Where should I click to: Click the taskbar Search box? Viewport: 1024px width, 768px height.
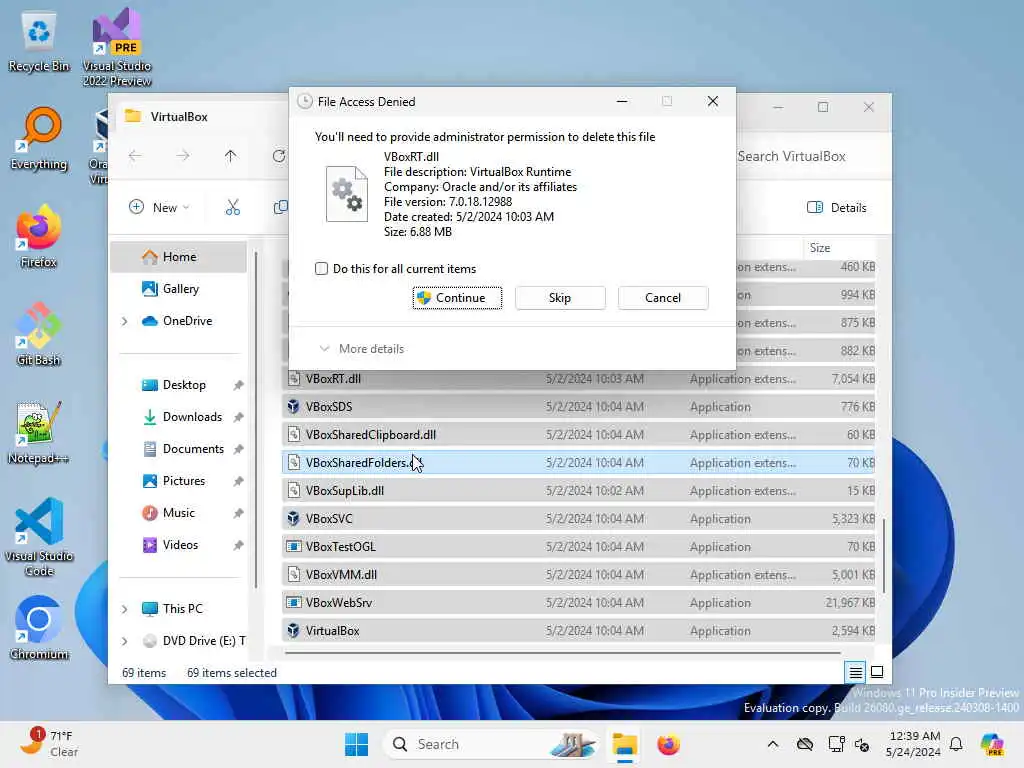pos(490,744)
